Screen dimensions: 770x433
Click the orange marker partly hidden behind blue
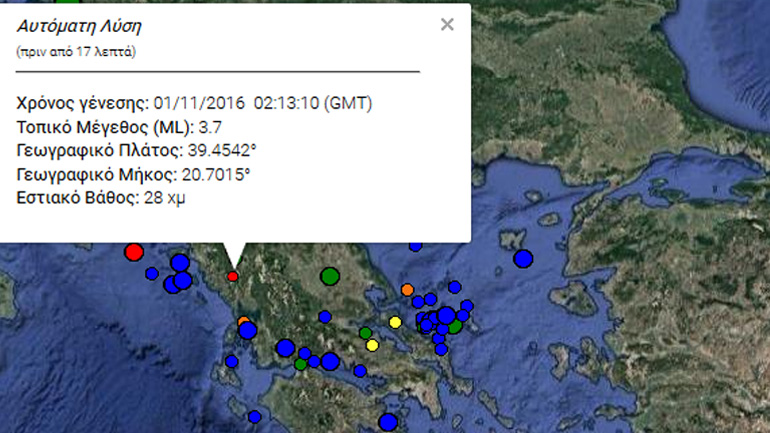(x=242, y=323)
